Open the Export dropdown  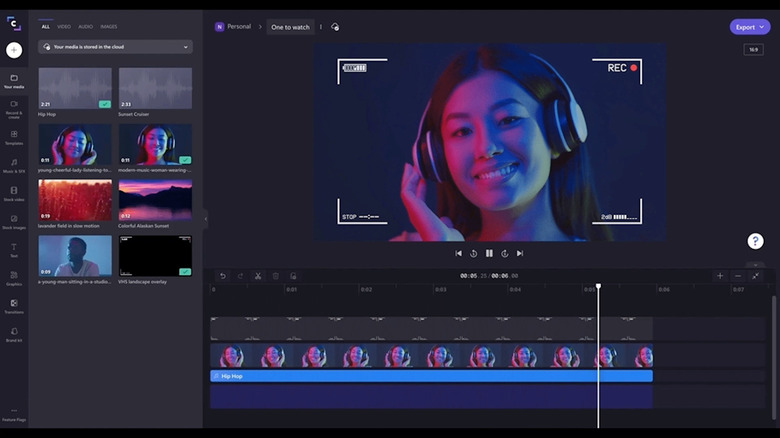pos(749,27)
